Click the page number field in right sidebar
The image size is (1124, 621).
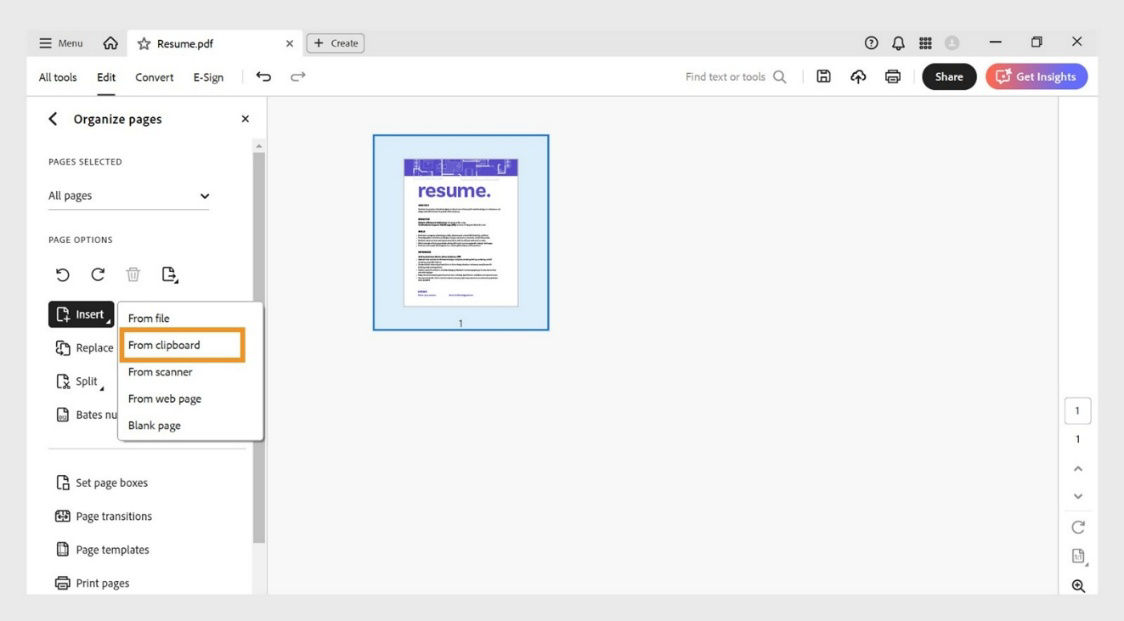(1078, 410)
